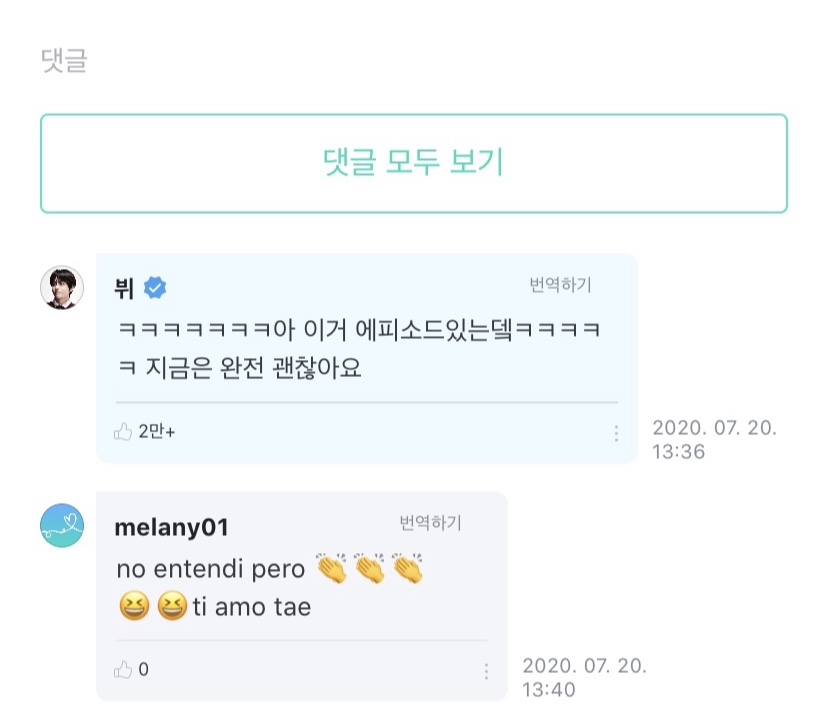Expand the full comment list
Screen dimensions: 828x723
click(x=414, y=163)
